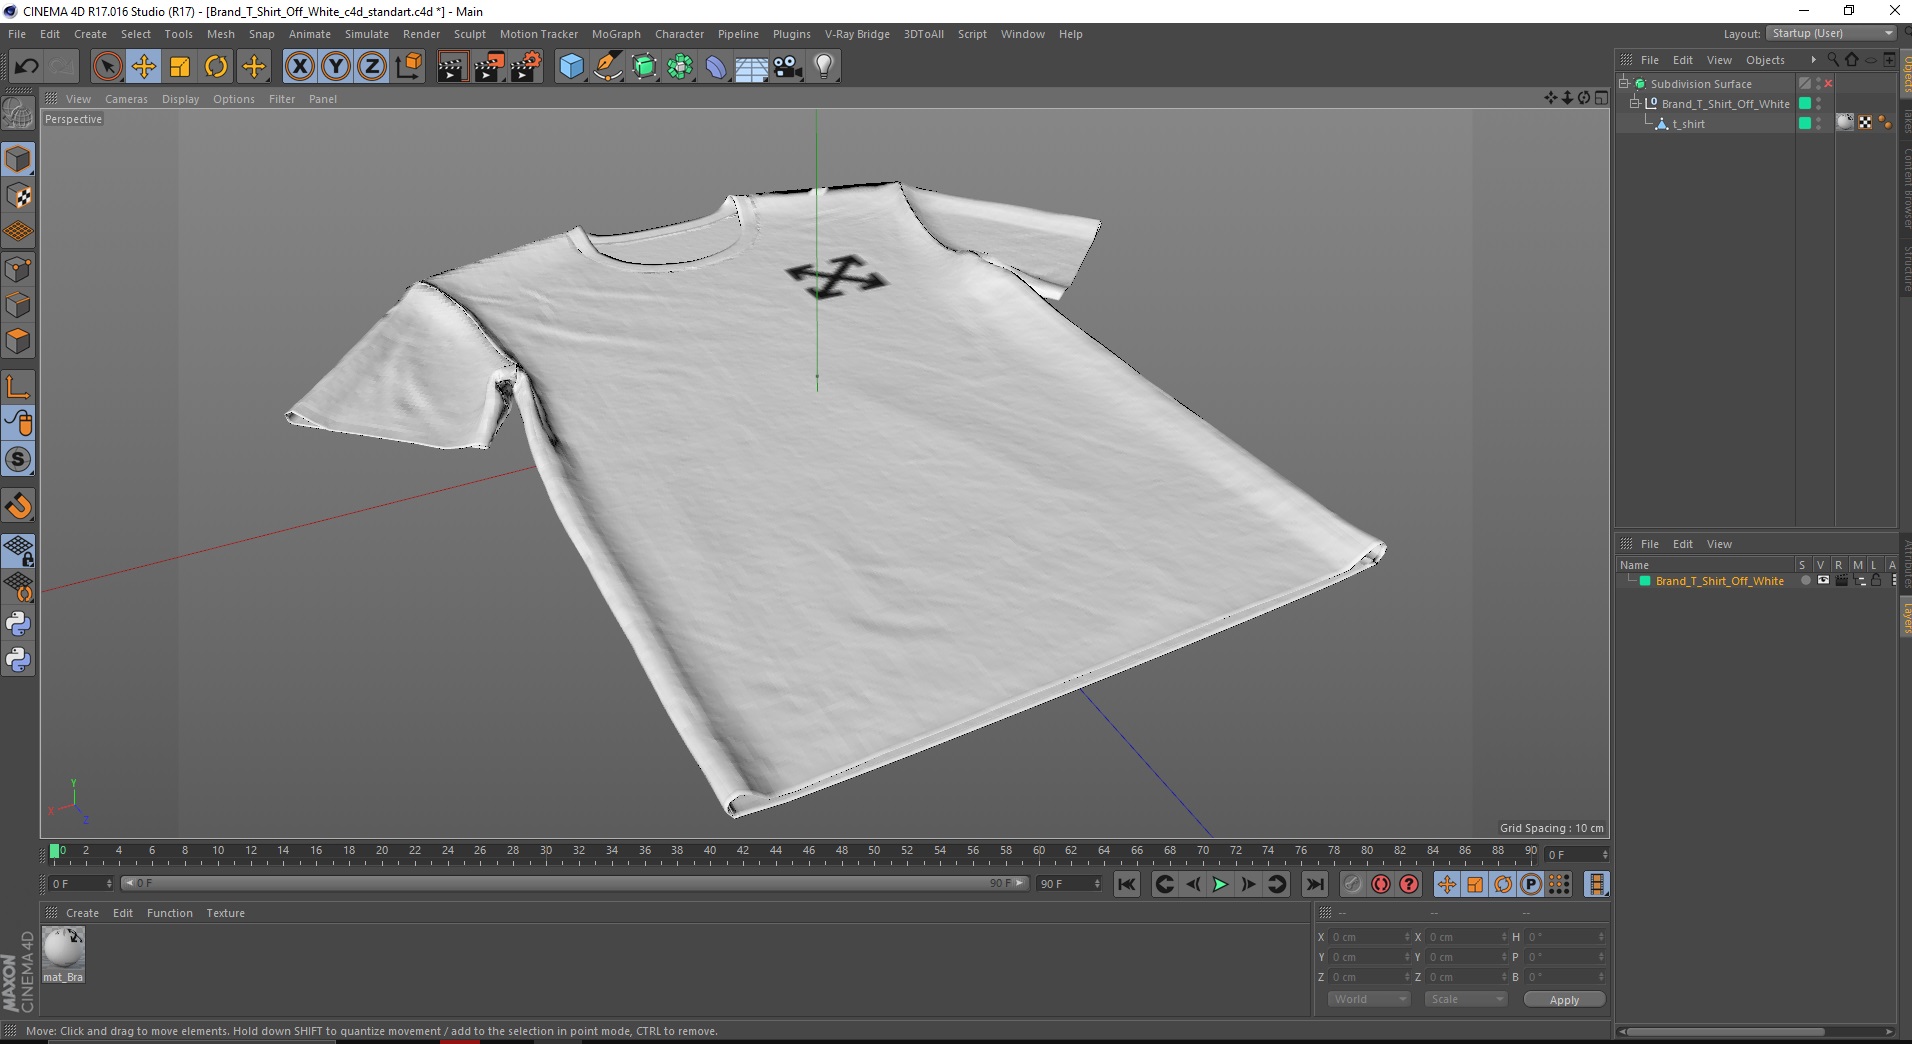Screen dimensions: 1912x1044
Task: Click the end frame 90 F field
Action: [1069, 884]
